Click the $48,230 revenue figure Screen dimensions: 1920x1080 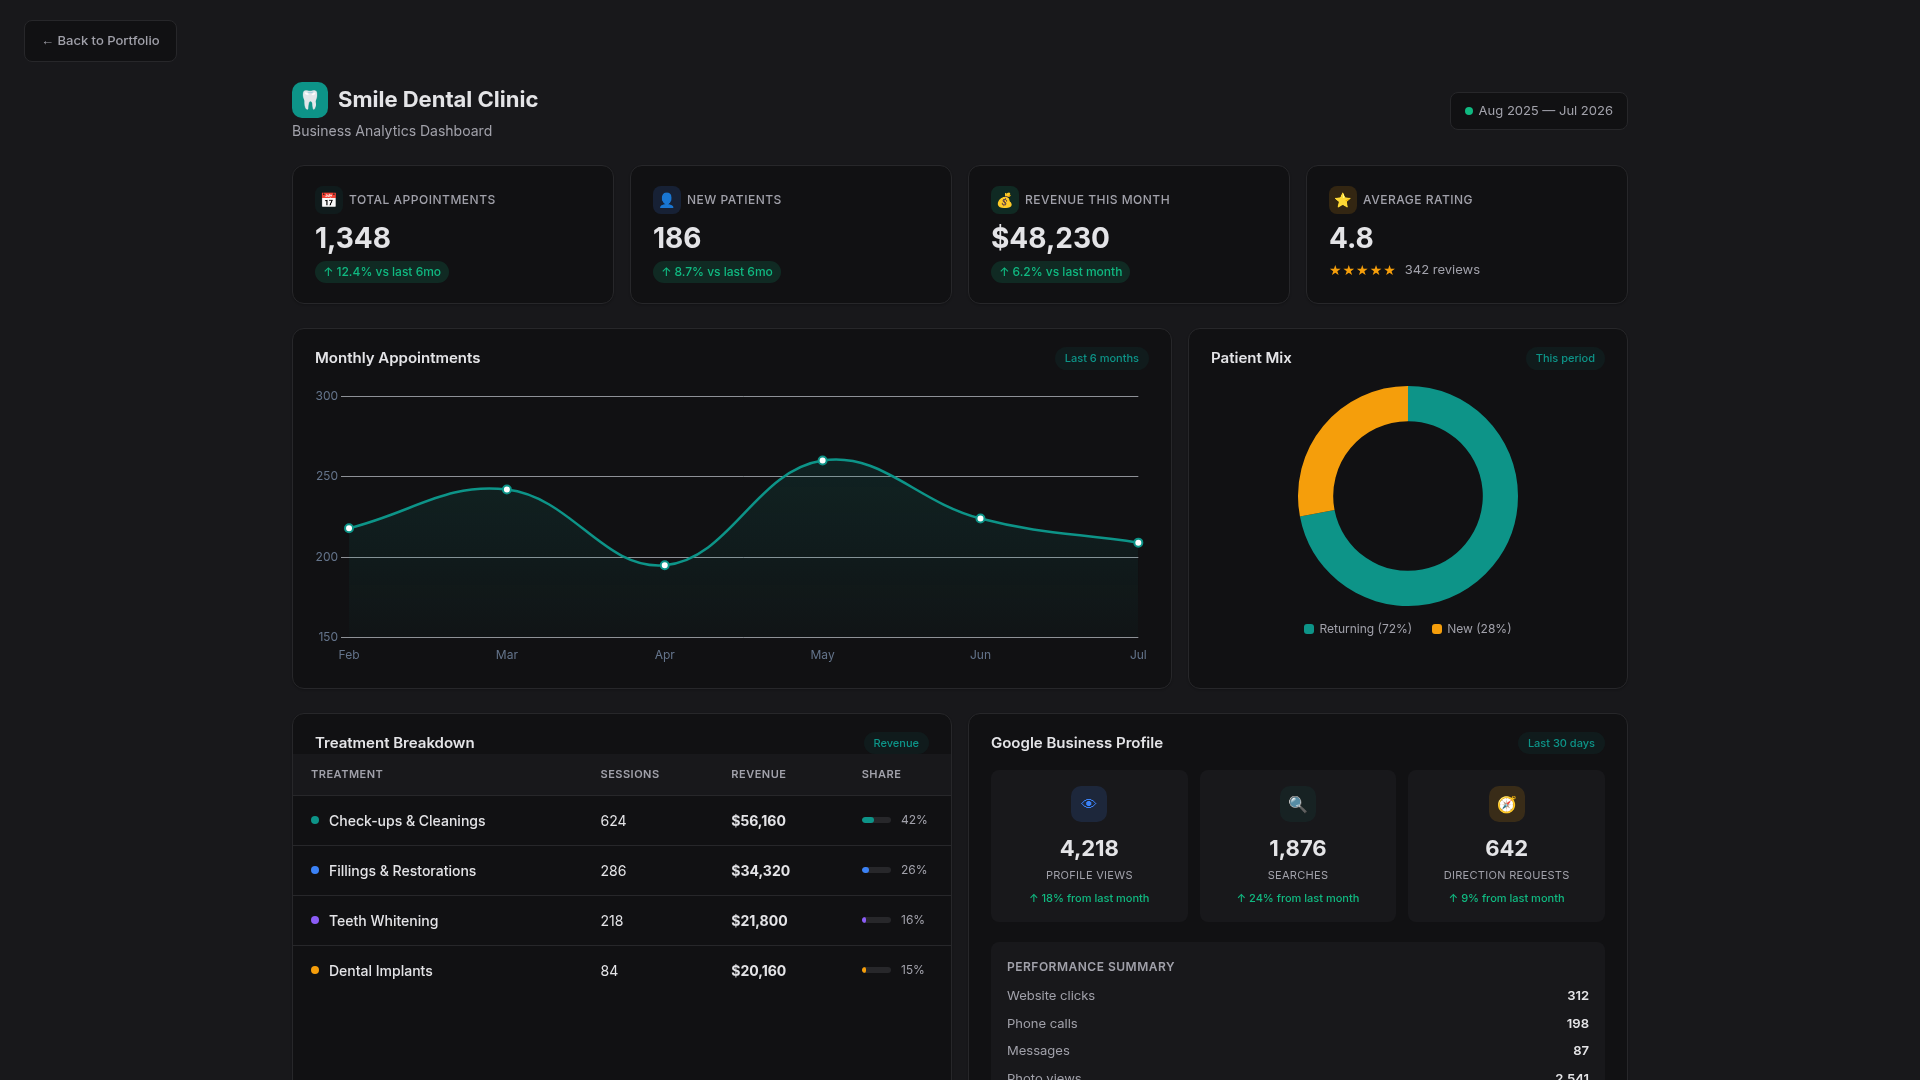tap(1050, 238)
